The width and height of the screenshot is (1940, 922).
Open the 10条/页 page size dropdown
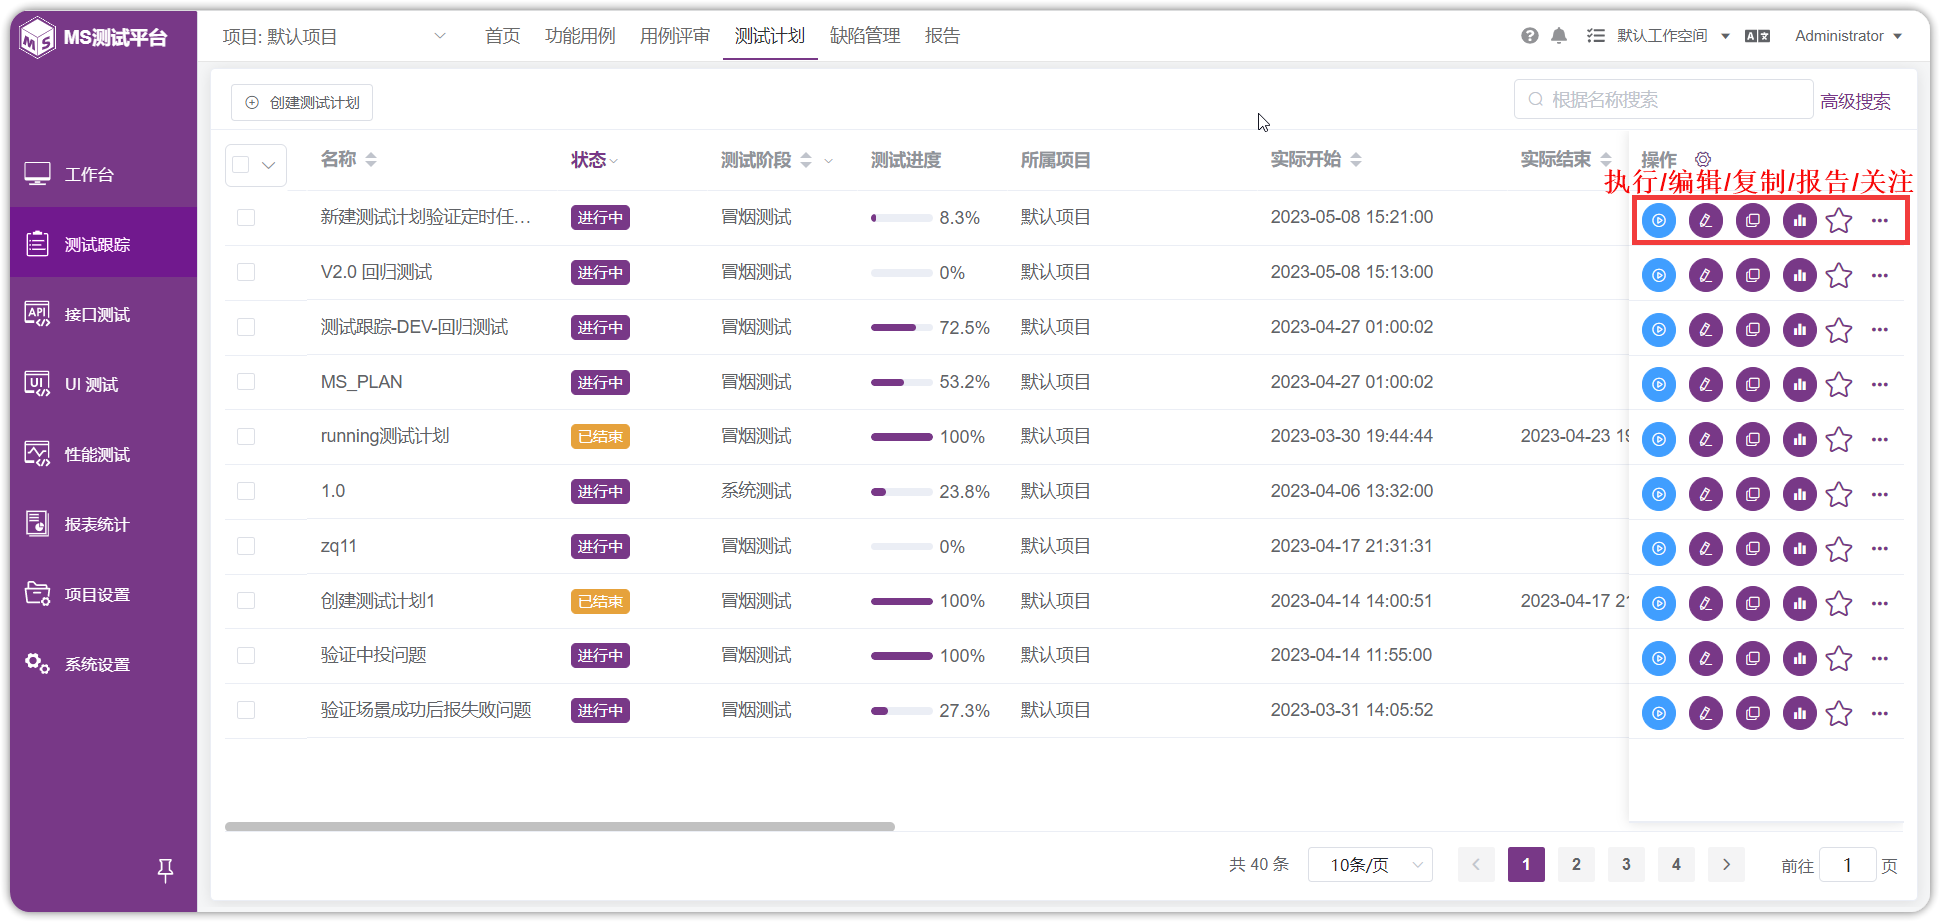[x=1370, y=865]
